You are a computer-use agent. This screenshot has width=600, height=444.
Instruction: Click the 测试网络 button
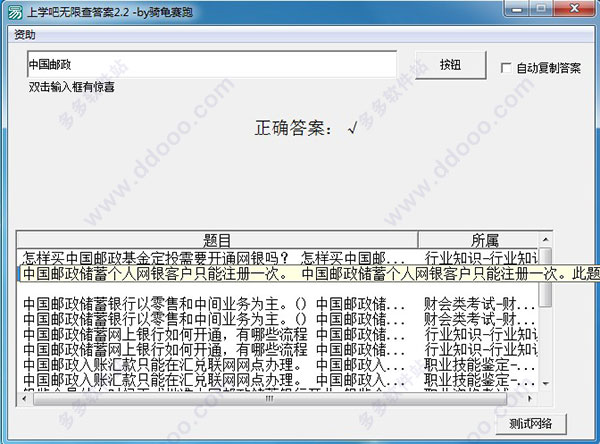pos(530,424)
